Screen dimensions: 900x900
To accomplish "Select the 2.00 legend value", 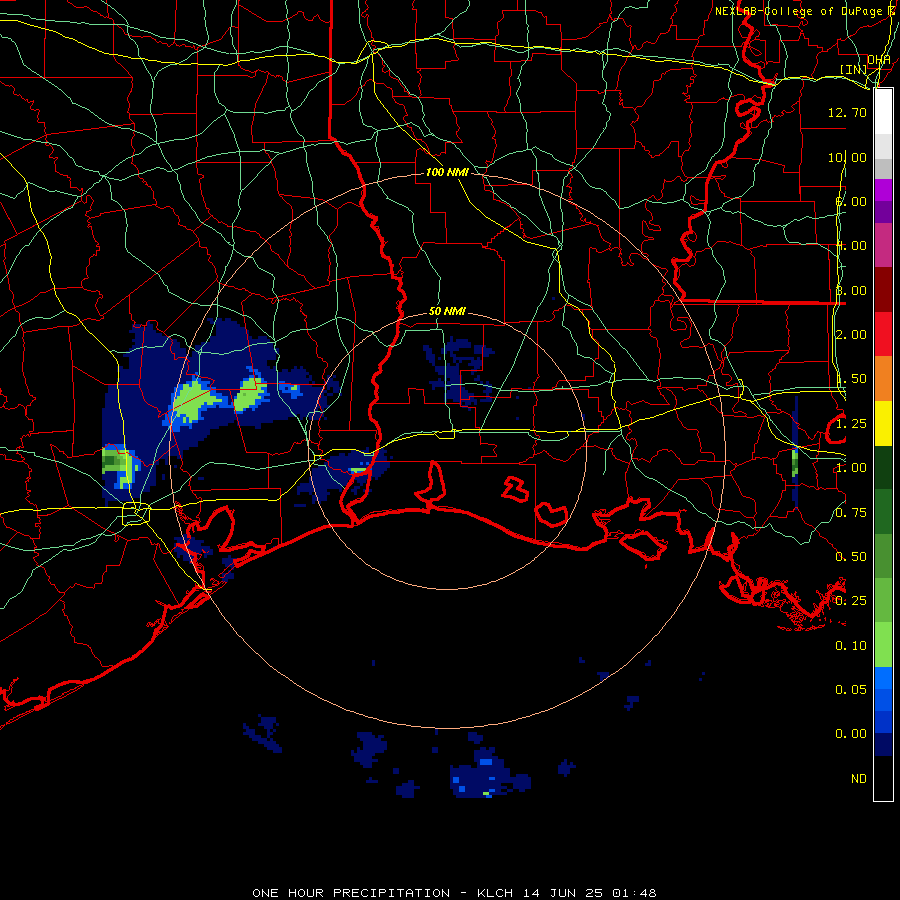I will point(851,335).
